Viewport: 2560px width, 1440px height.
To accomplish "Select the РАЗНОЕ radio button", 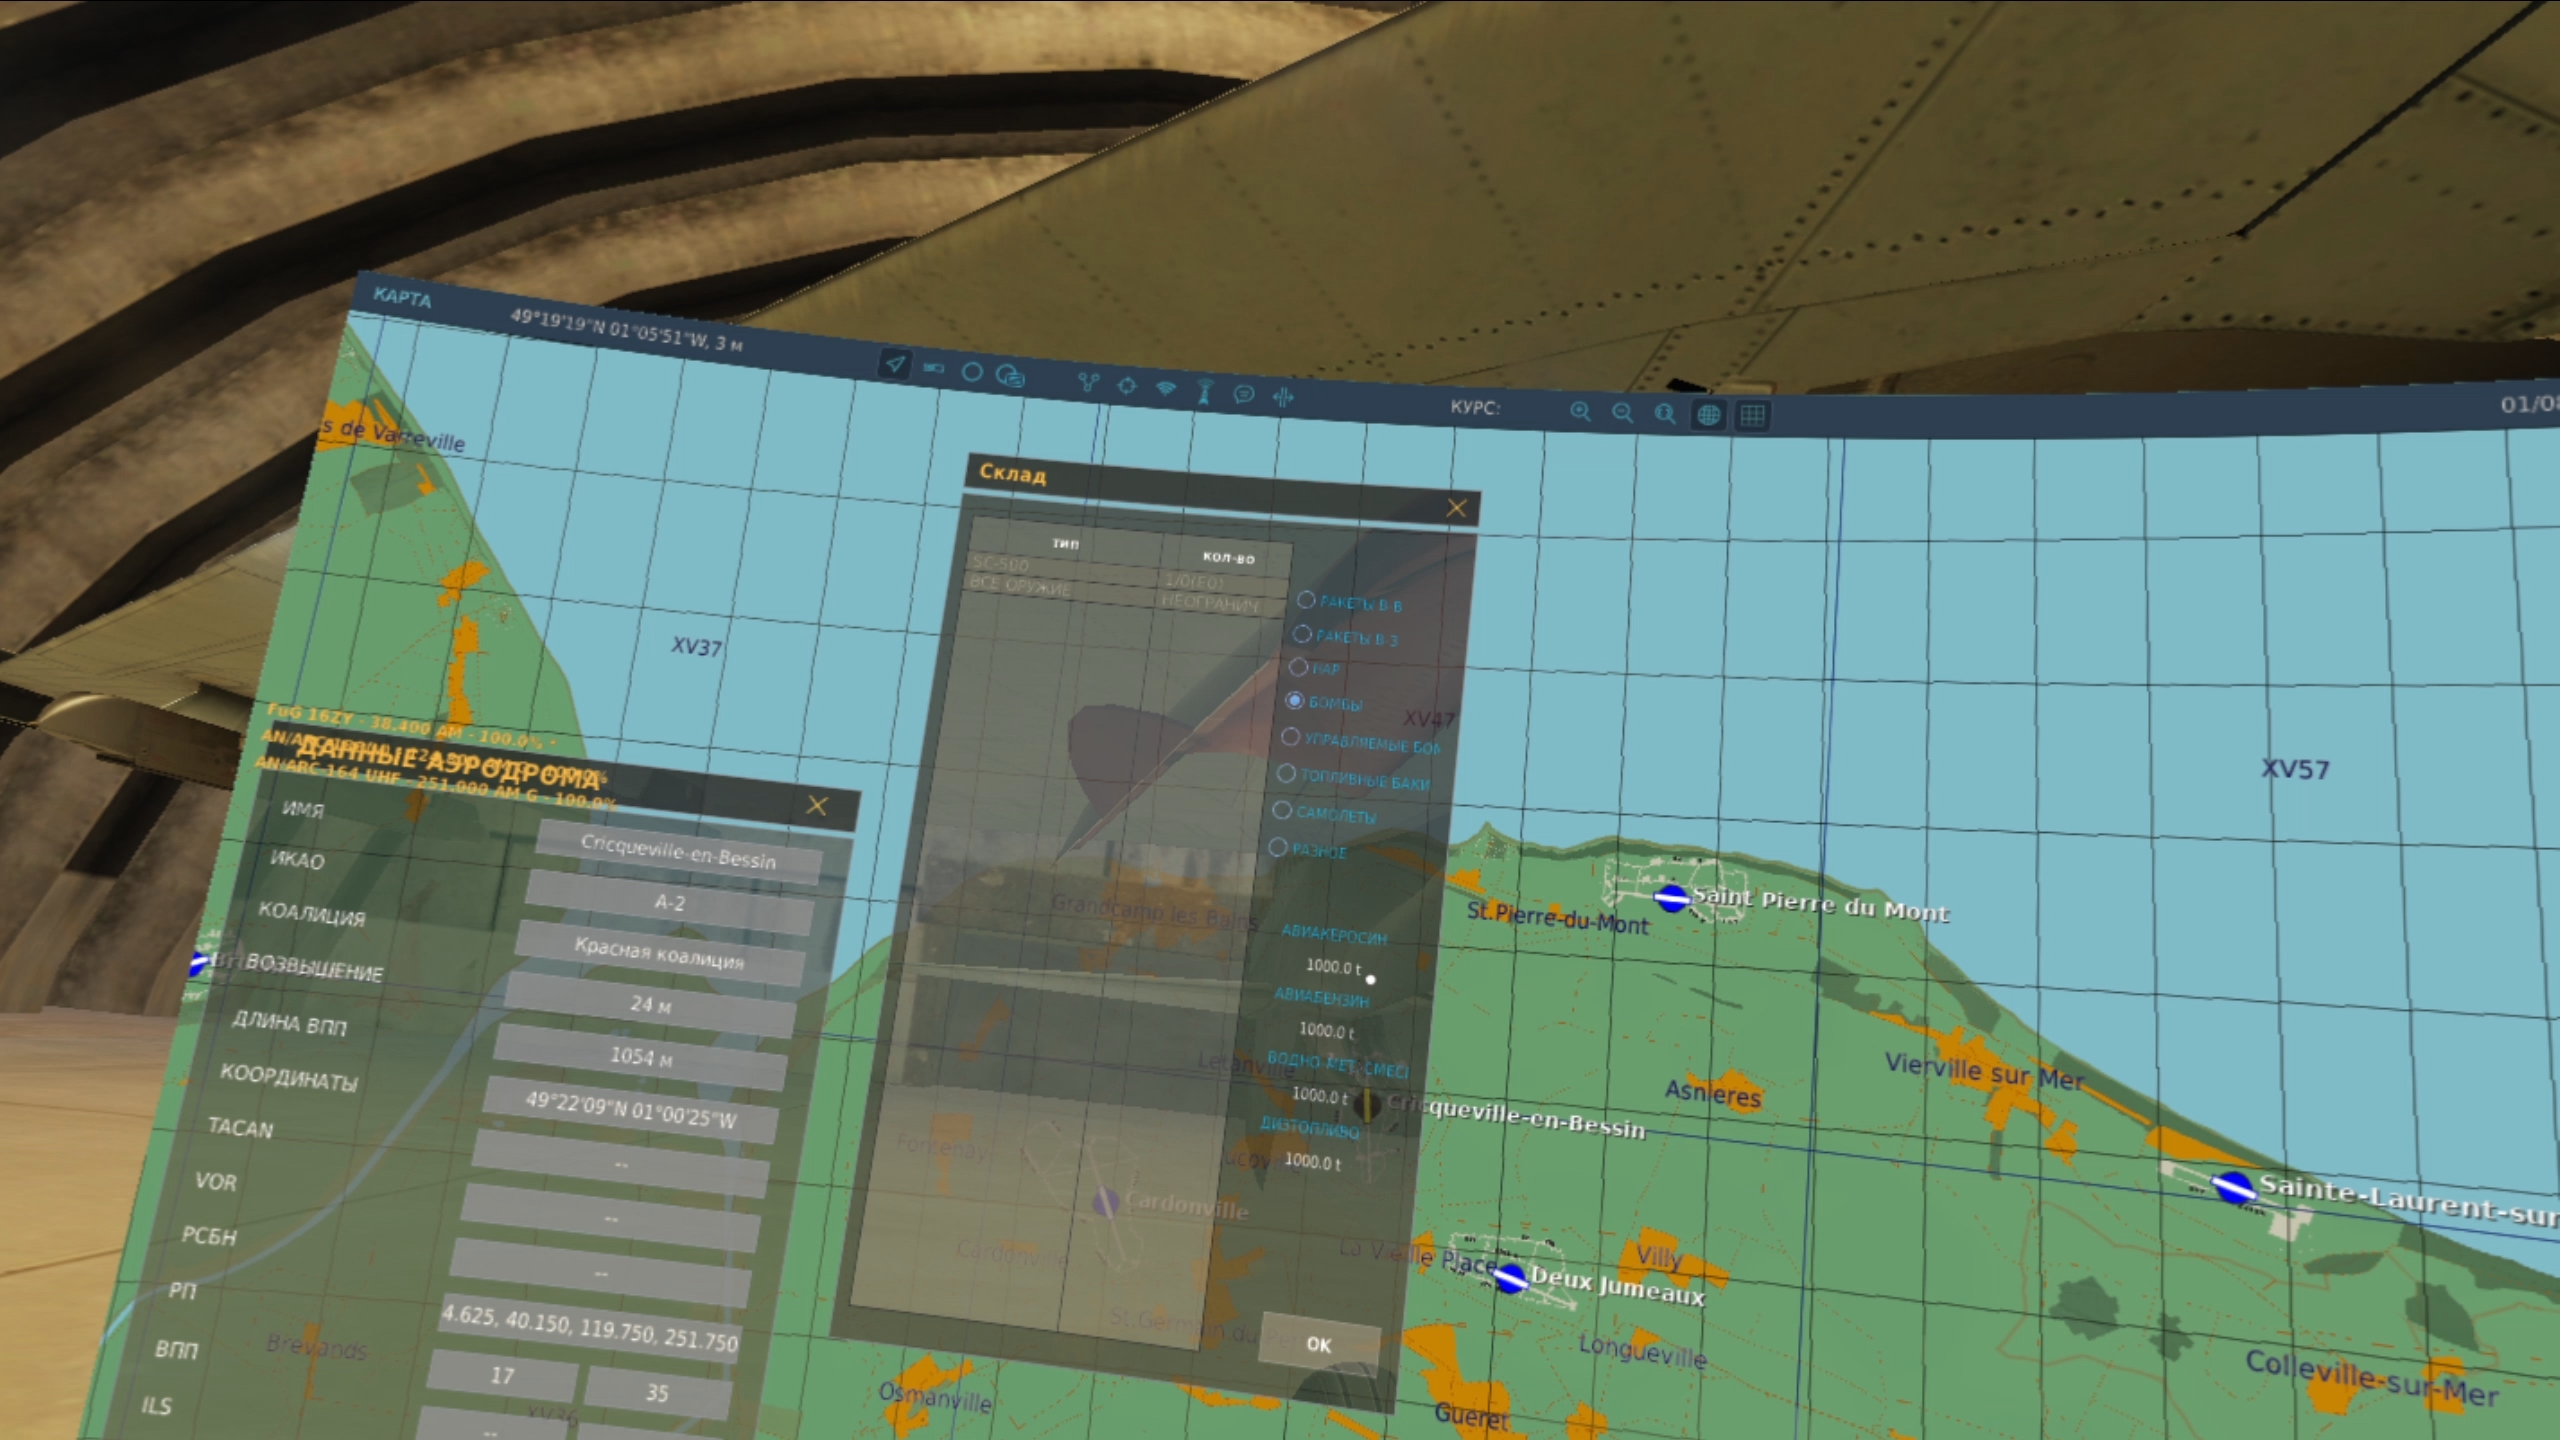I will (x=1278, y=847).
